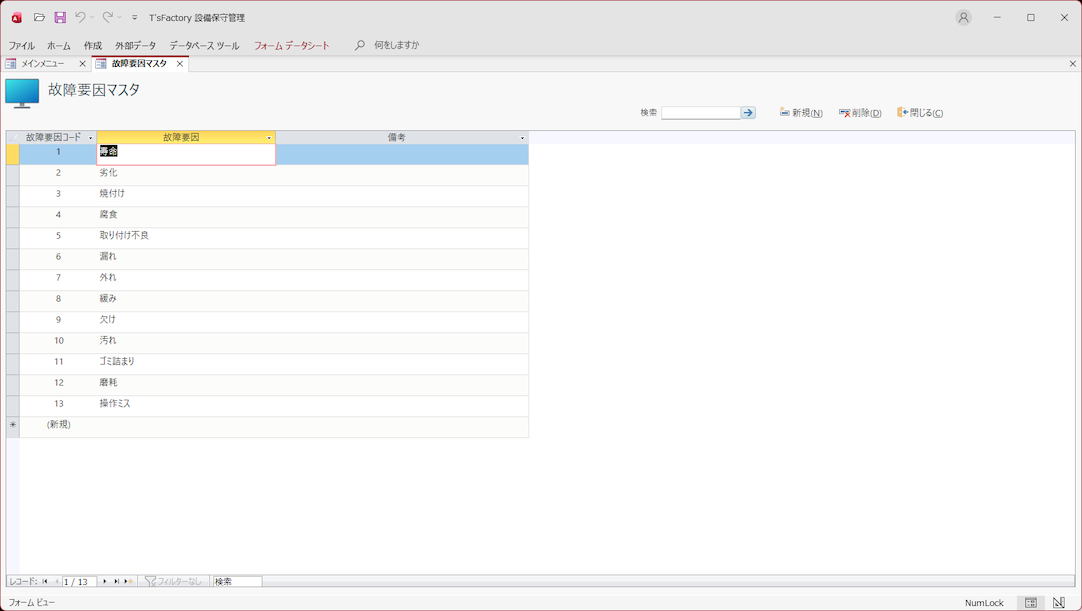Click the user account icon in title bar
The image size is (1082, 611).
pyautogui.click(x=963, y=18)
